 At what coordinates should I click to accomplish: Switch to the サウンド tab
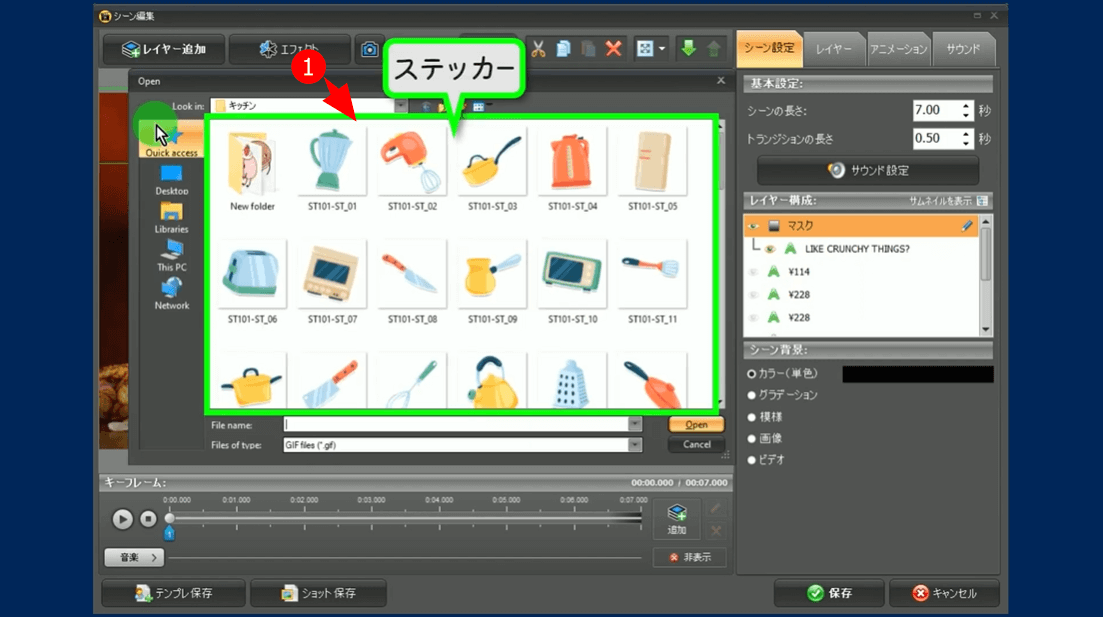coord(963,49)
